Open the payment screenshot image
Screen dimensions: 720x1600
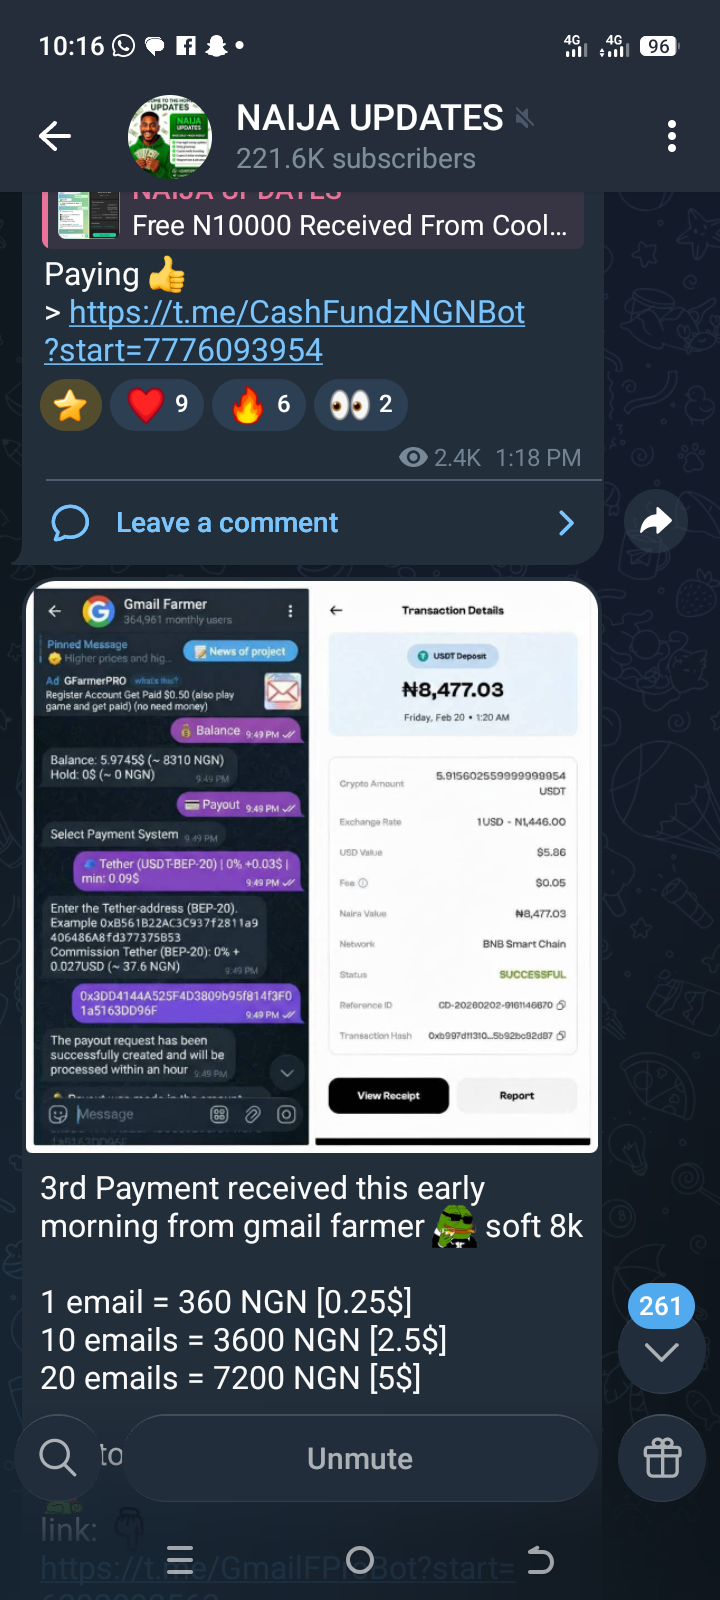312,867
